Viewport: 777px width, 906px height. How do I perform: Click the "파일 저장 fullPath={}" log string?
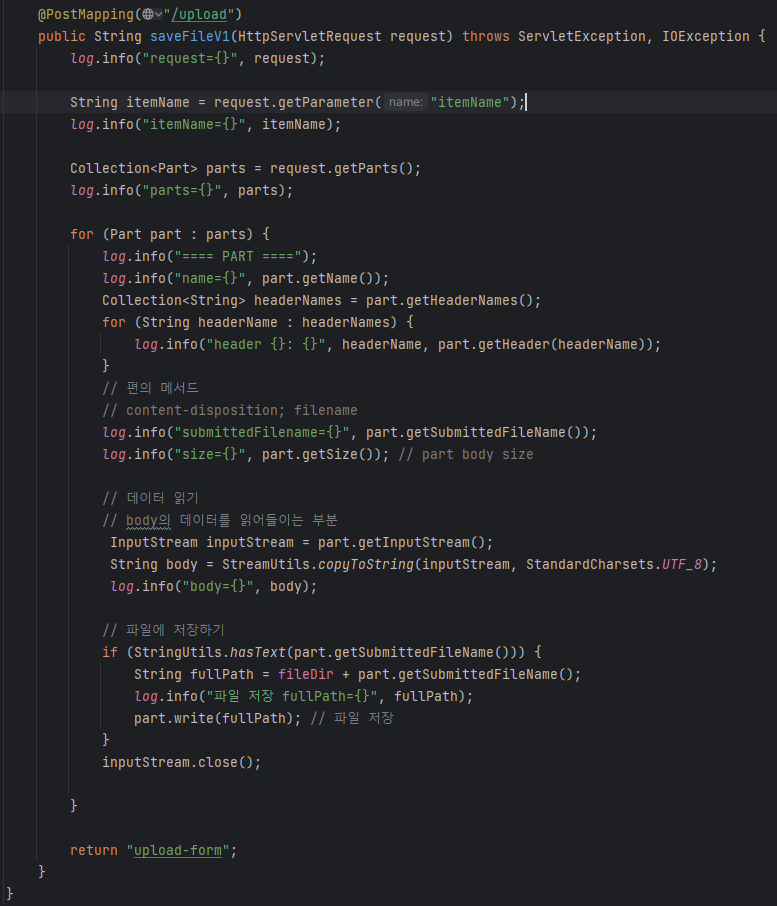(x=293, y=696)
